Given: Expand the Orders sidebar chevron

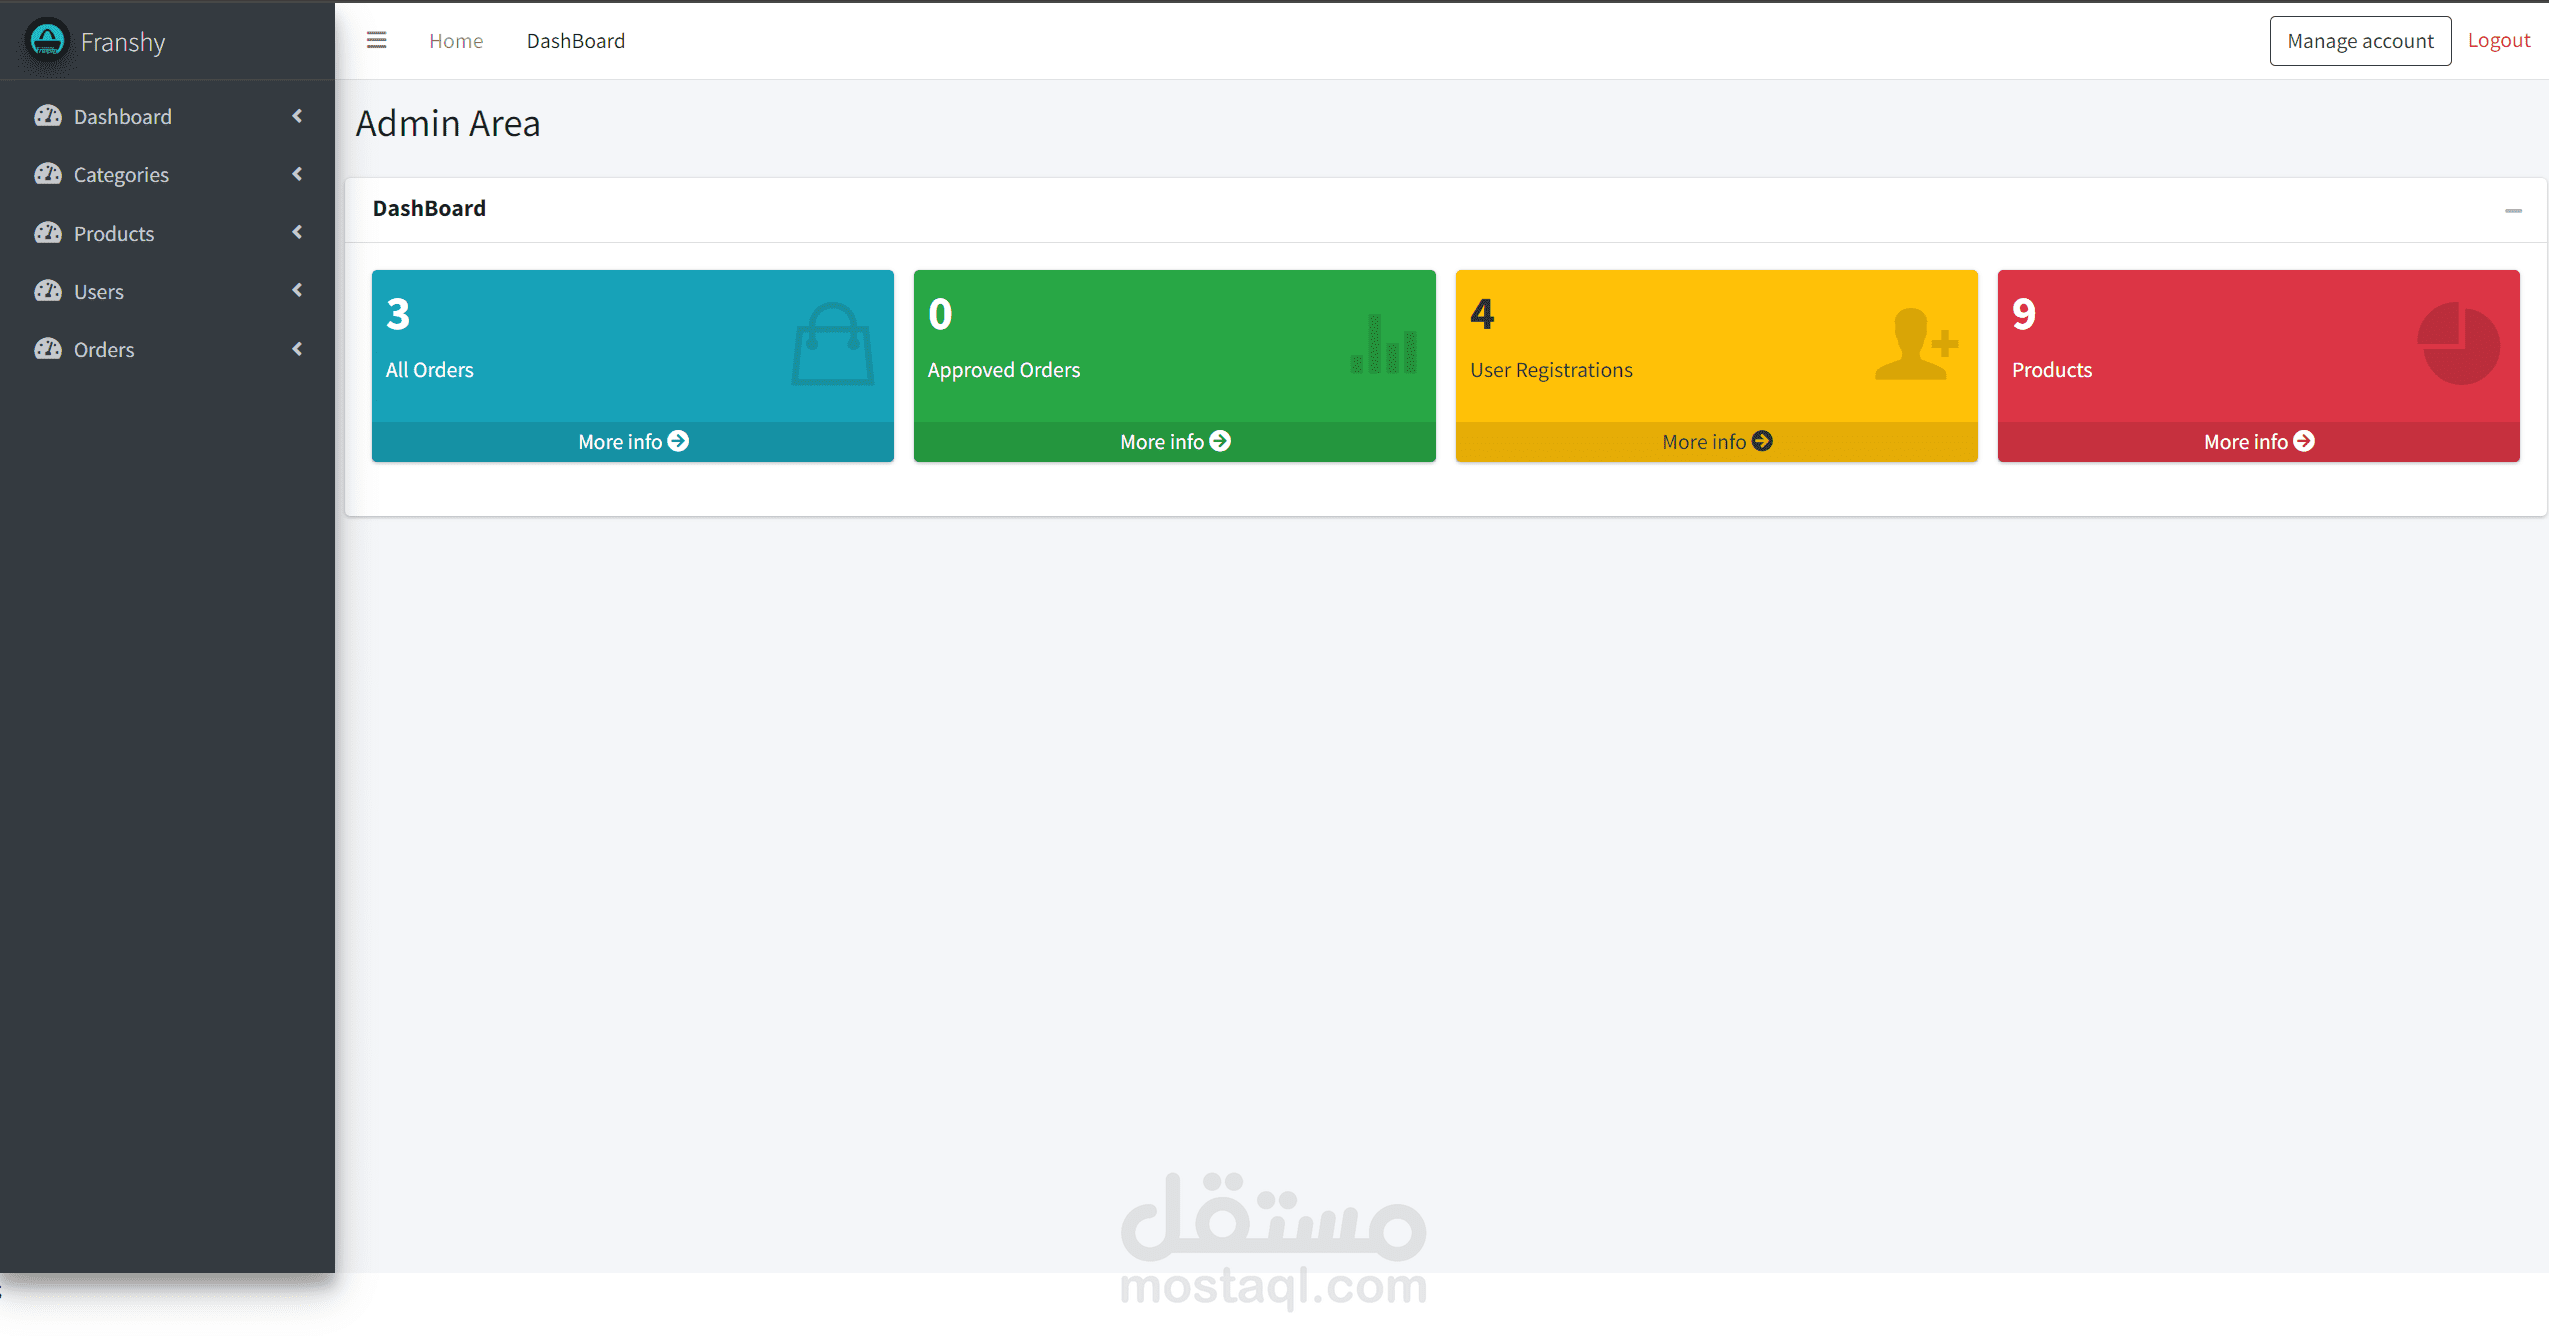Looking at the screenshot, I should coord(297,349).
